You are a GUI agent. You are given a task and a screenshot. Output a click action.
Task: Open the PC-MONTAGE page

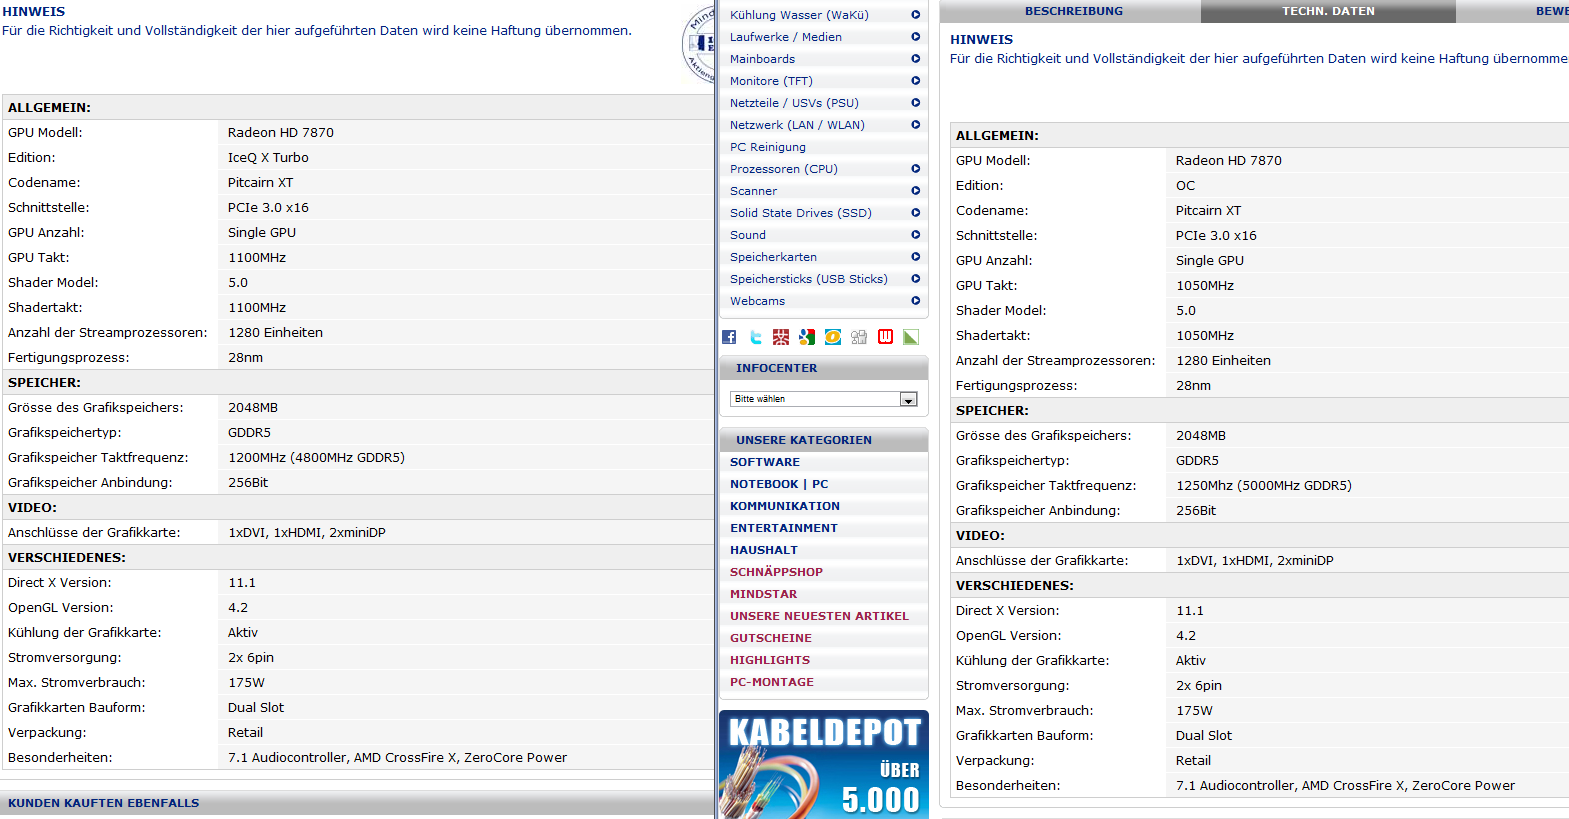[x=772, y=682]
